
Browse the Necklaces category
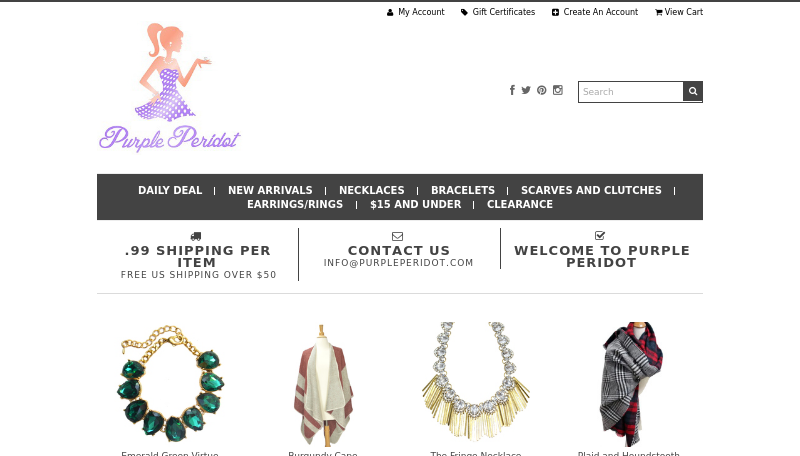tap(371, 190)
